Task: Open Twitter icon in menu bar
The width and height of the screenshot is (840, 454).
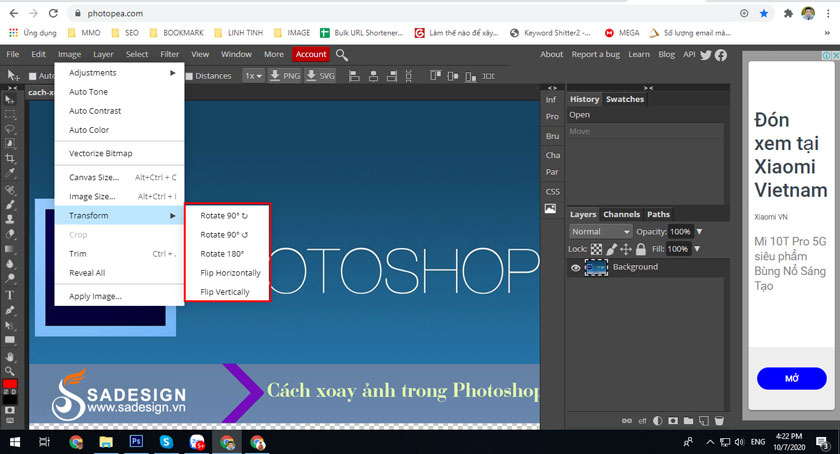Action: 706,55
